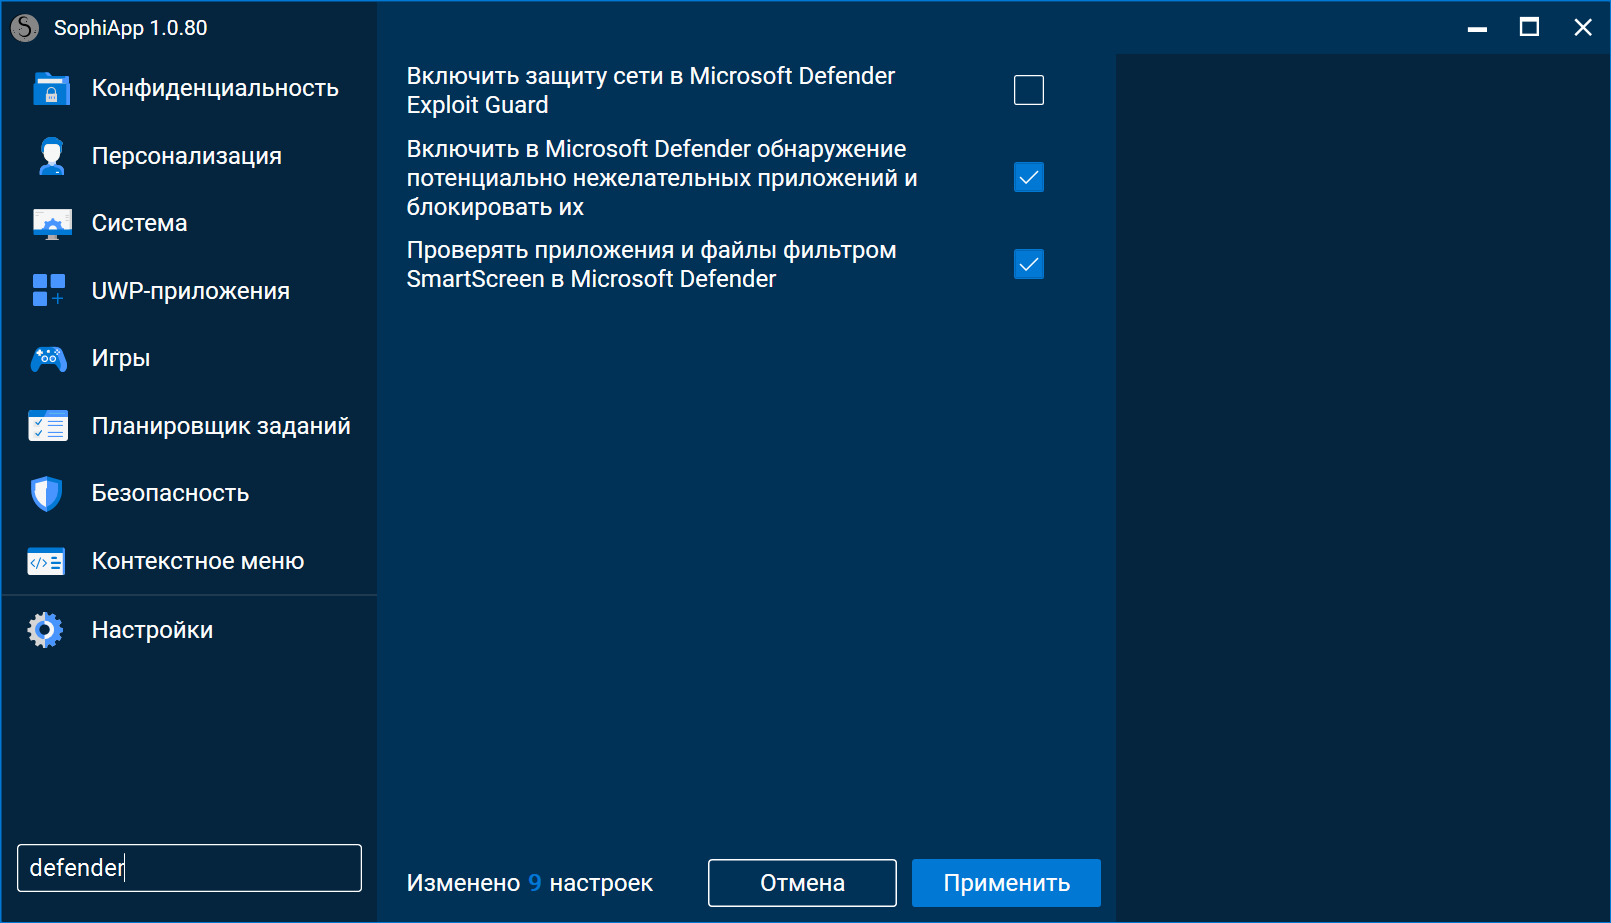The width and height of the screenshot is (1611, 923).
Task: Uncheck SmartScreen filter checkbox
Action: [x=1029, y=264]
